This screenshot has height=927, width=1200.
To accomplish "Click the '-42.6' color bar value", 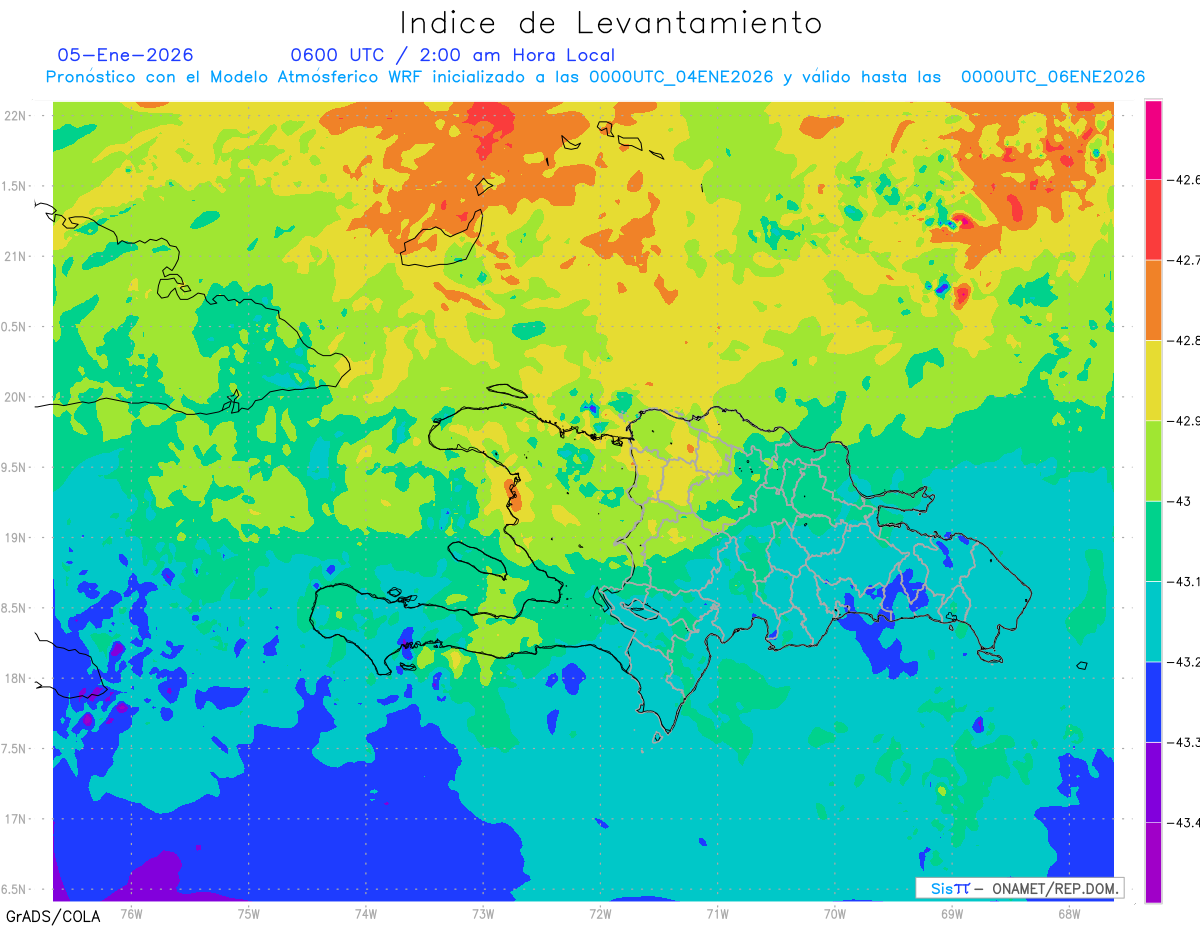I will coord(1184,180).
